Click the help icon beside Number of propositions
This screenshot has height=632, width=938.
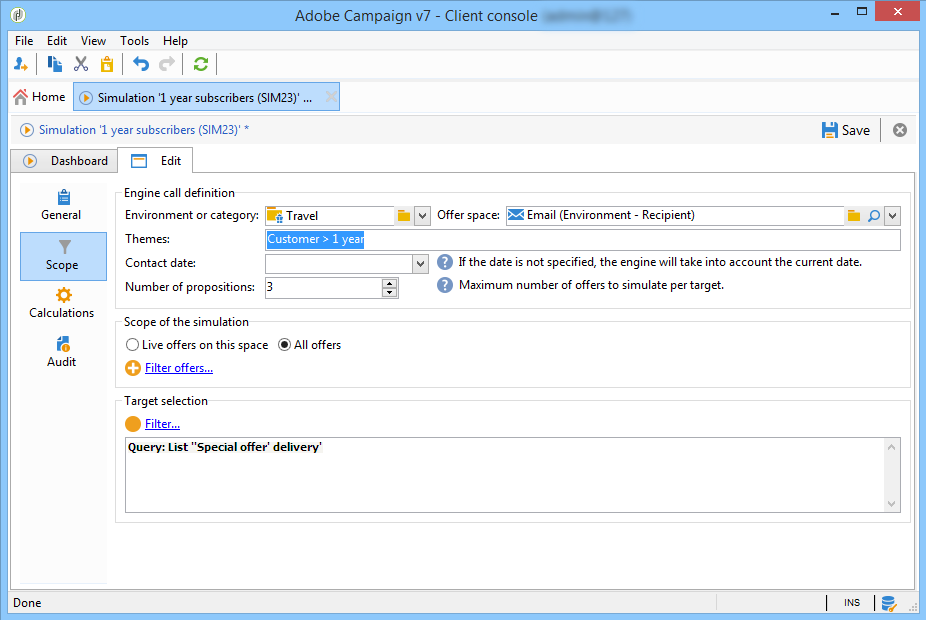click(444, 285)
